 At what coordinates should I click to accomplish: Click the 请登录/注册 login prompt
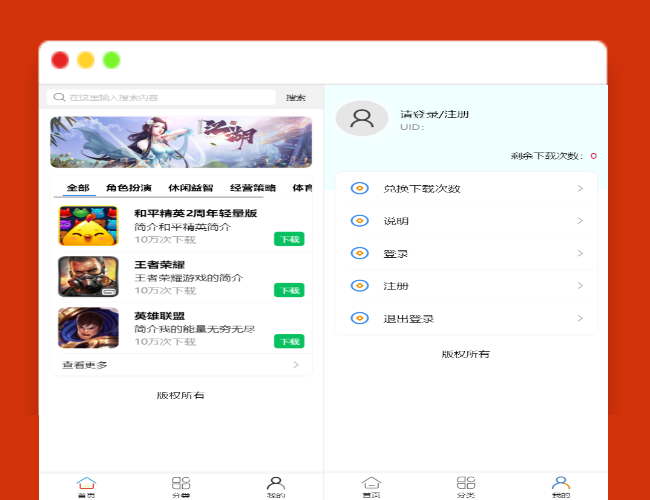pyautogui.click(x=434, y=114)
